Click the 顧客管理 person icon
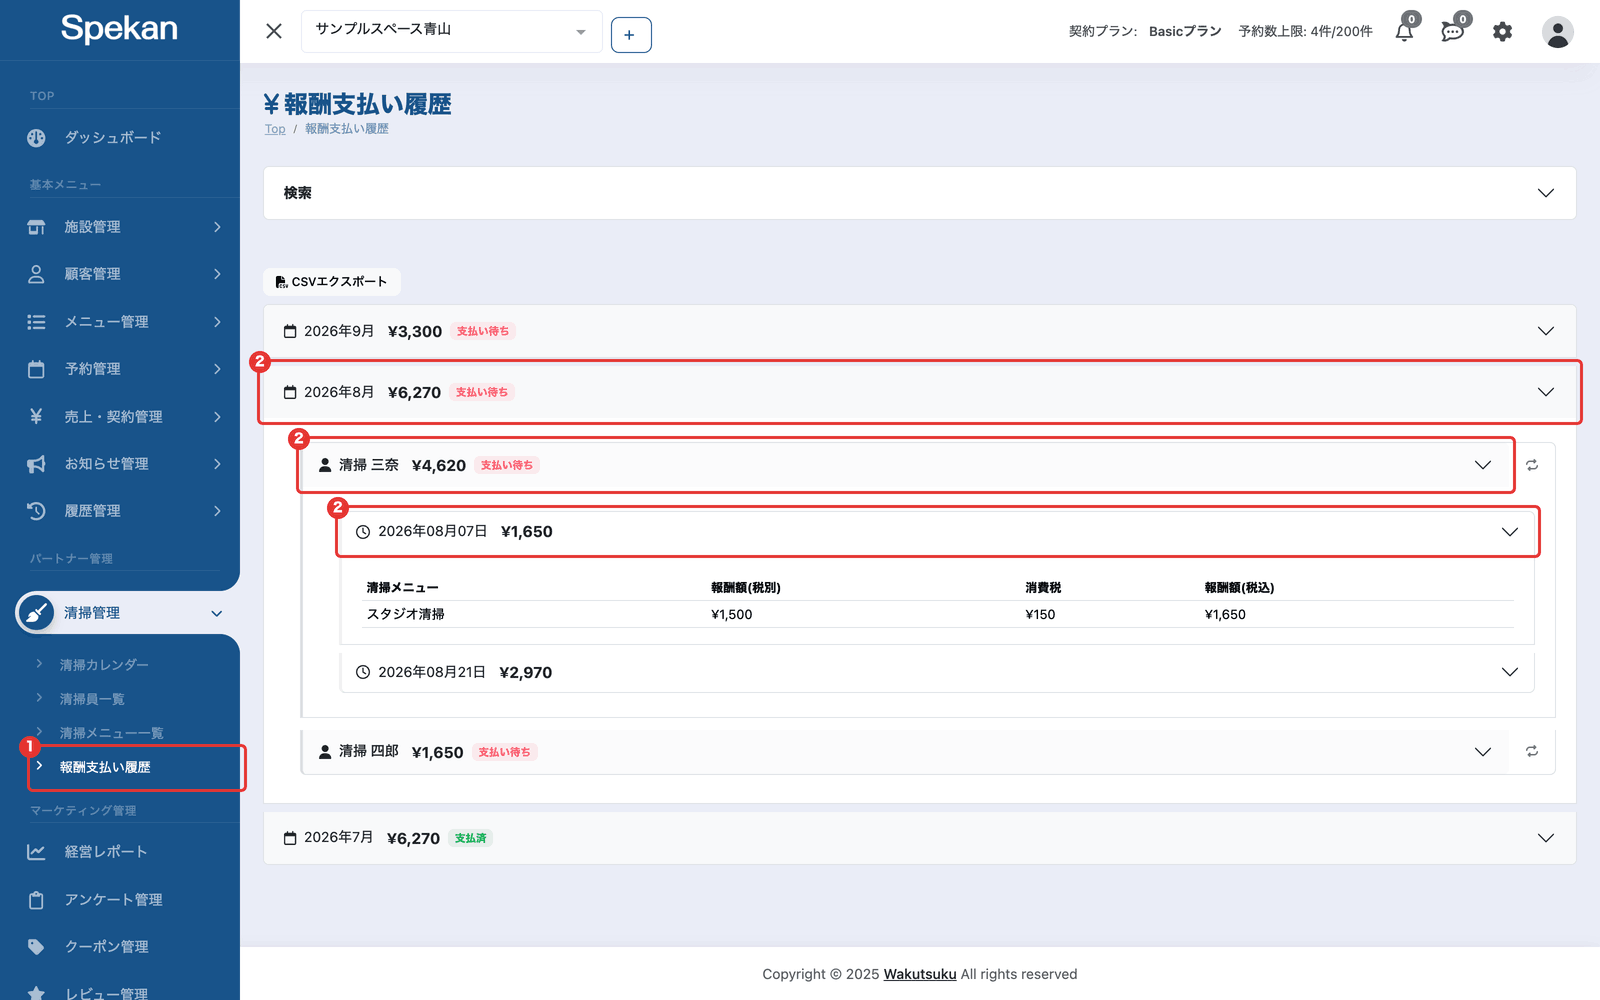Viewport: 1600px width, 1000px height. (36, 274)
